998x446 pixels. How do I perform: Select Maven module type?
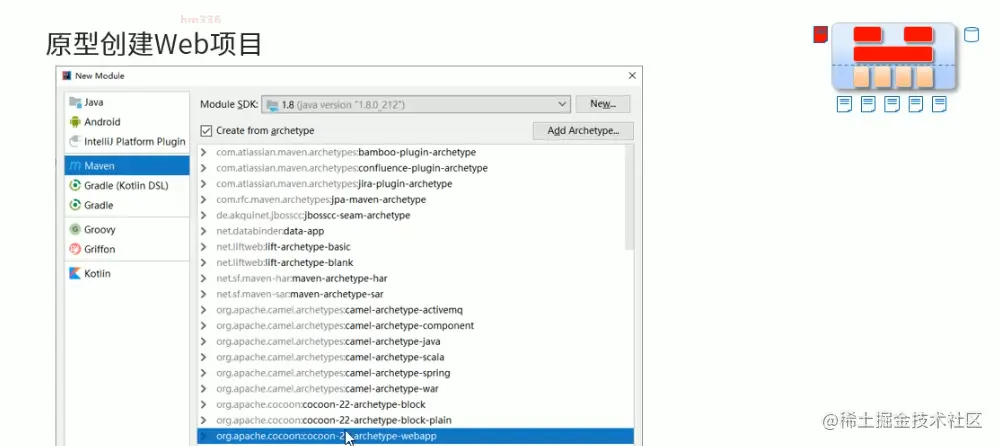(x=127, y=166)
